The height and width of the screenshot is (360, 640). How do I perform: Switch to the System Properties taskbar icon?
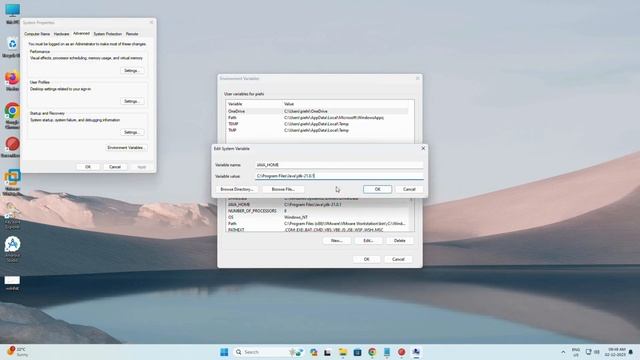coord(416,352)
